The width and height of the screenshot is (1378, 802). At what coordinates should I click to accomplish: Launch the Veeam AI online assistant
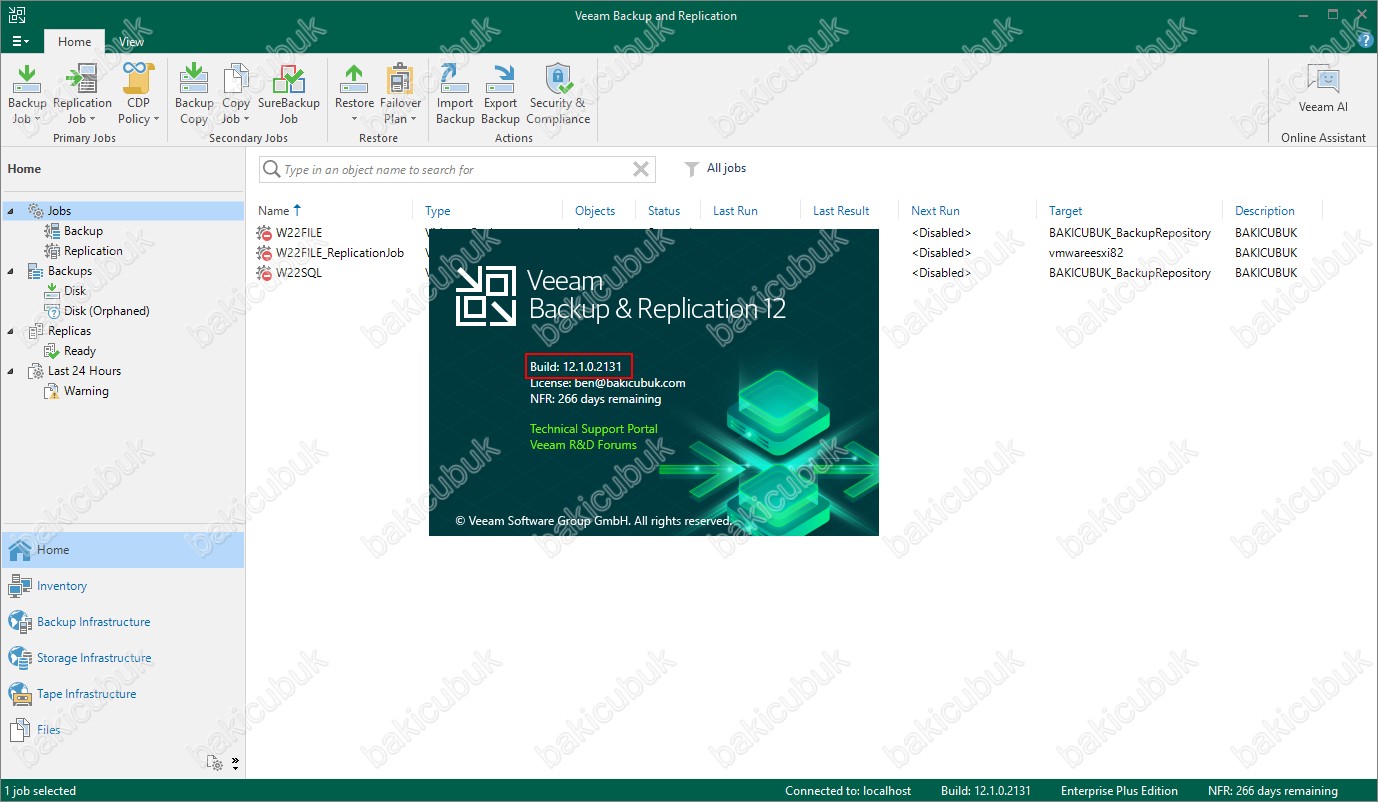point(1323,88)
